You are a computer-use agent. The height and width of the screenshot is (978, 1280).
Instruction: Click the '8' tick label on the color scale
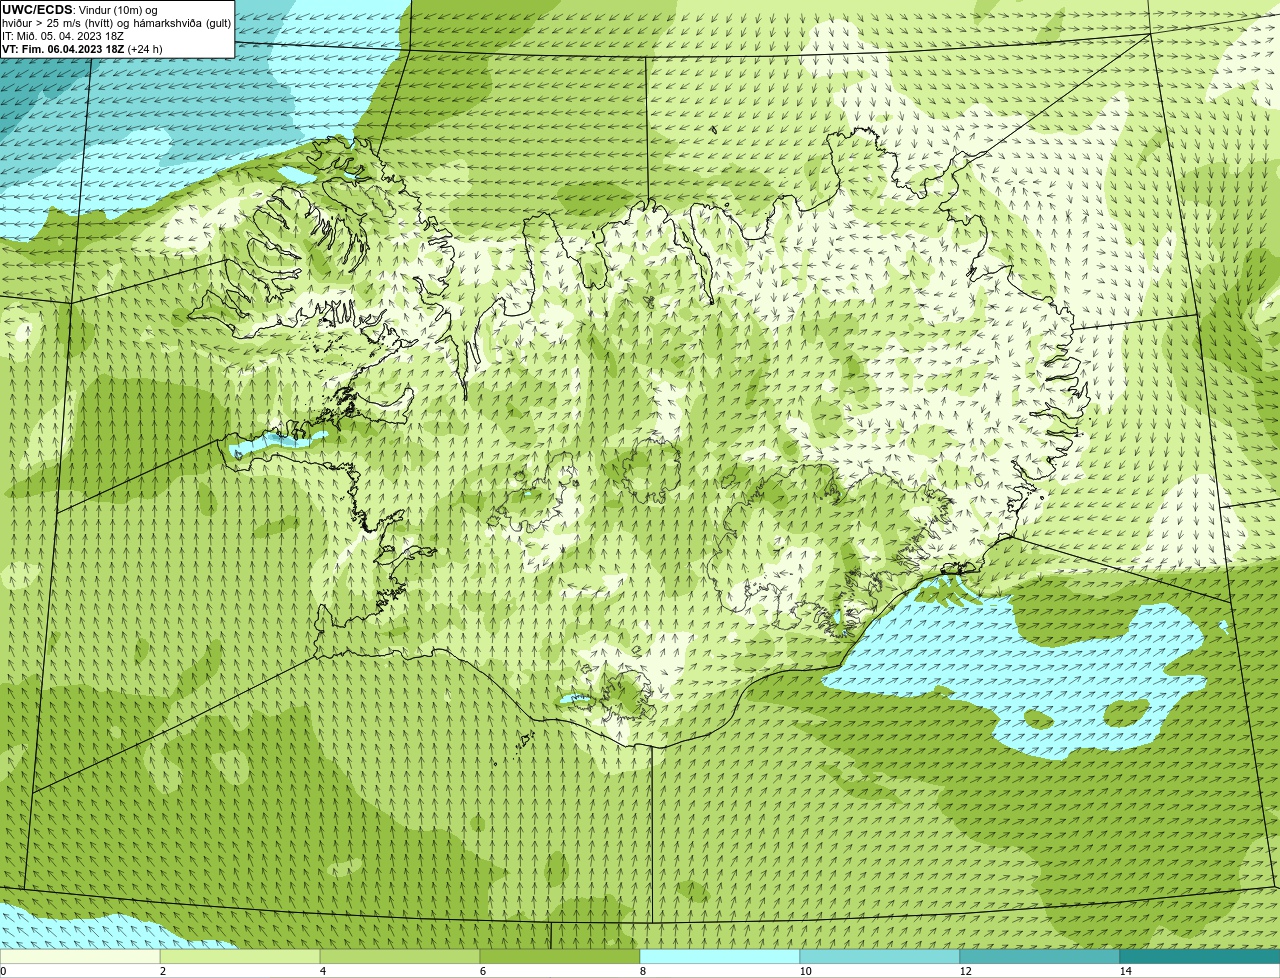pyautogui.click(x=643, y=971)
